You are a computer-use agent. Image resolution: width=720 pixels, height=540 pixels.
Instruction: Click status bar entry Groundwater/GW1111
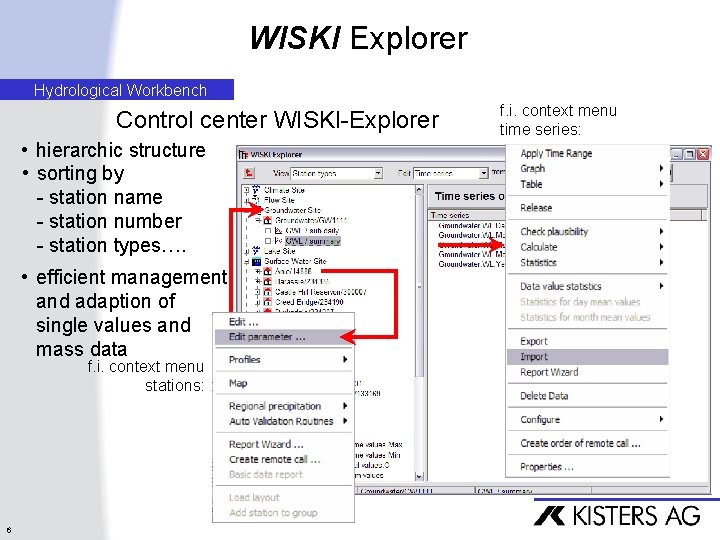(x=414, y=491)
